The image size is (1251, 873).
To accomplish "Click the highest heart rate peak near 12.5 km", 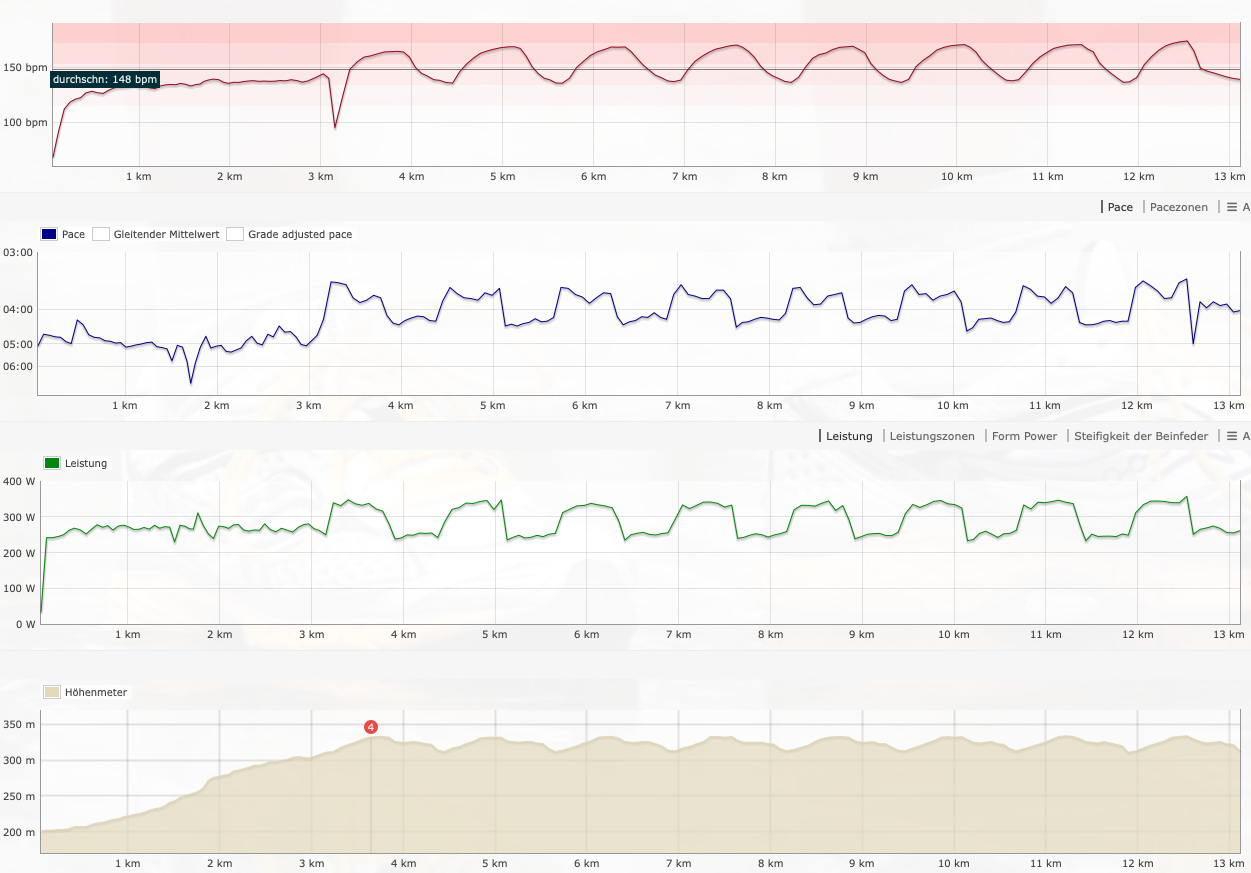I will [x=1186, y=42].
